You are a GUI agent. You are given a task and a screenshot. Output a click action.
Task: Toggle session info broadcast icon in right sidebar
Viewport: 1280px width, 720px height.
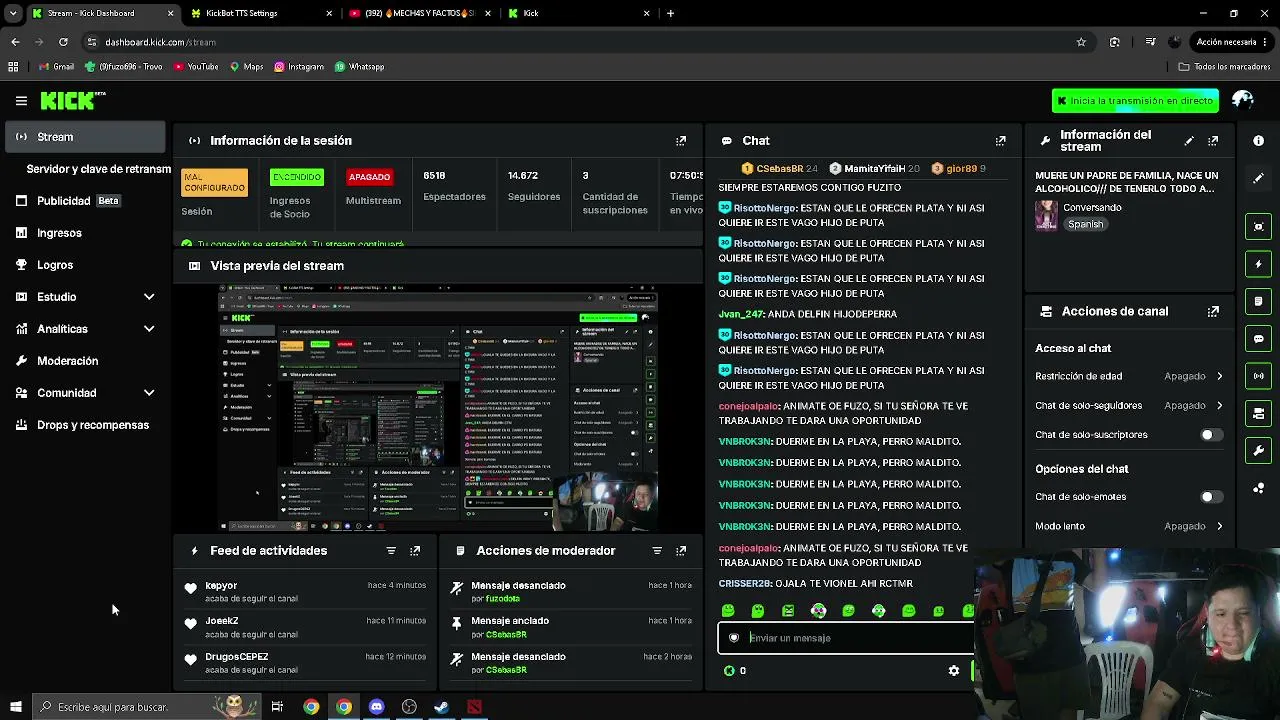pos(1259,376)
